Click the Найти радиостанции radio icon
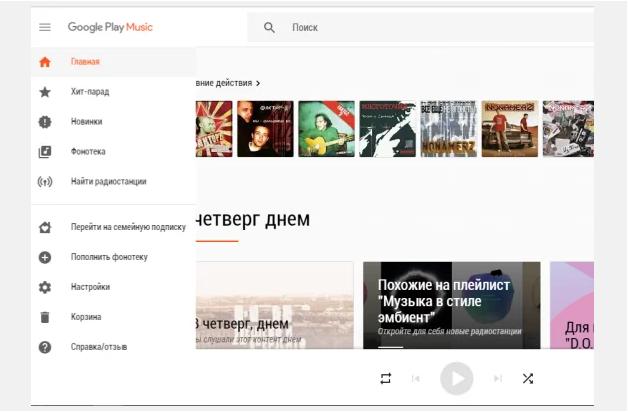This screenshot has height=412, width=628. click(45, 182)
